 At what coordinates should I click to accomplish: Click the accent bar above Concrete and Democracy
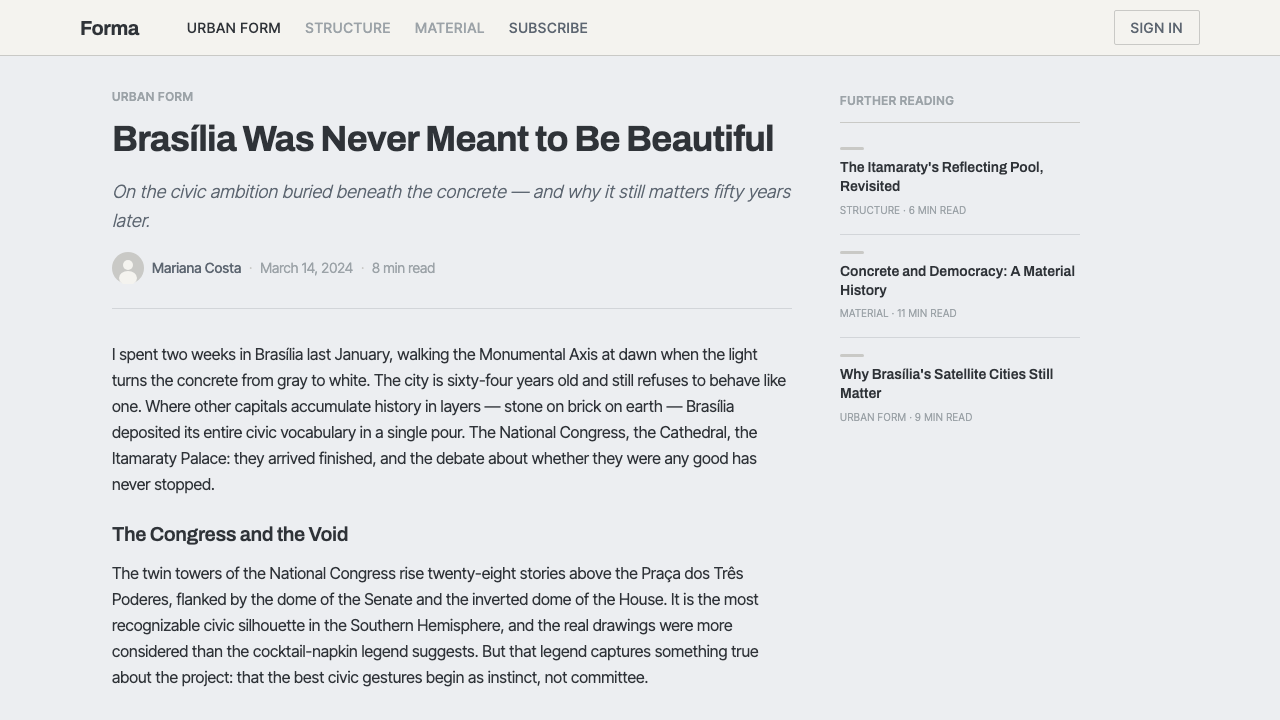(x=852, y=252)
